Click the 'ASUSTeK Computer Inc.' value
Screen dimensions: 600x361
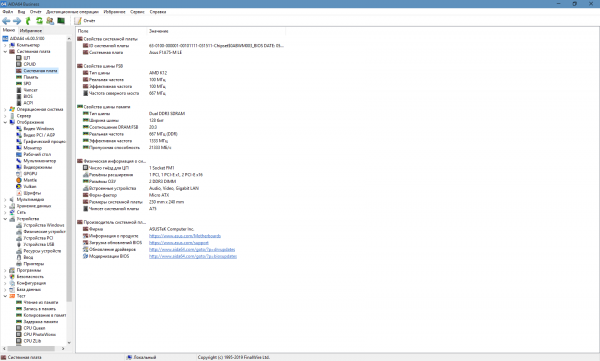point(171,229)
